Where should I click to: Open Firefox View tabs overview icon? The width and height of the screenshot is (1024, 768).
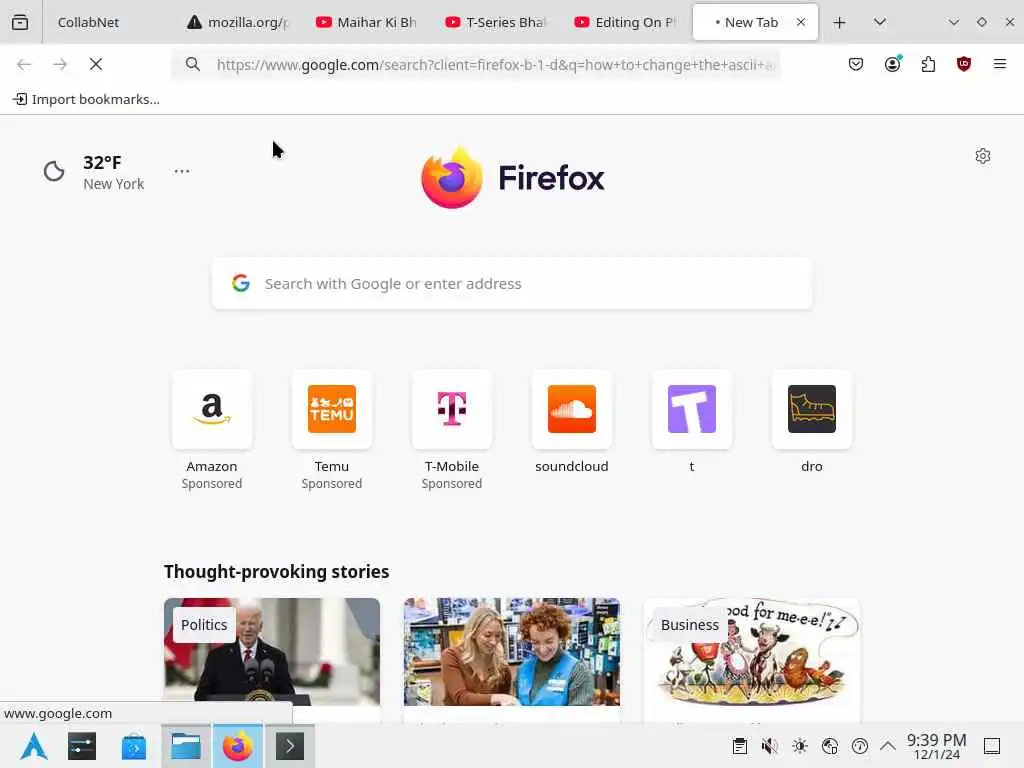pyautogui.click(x=20, y=22)
